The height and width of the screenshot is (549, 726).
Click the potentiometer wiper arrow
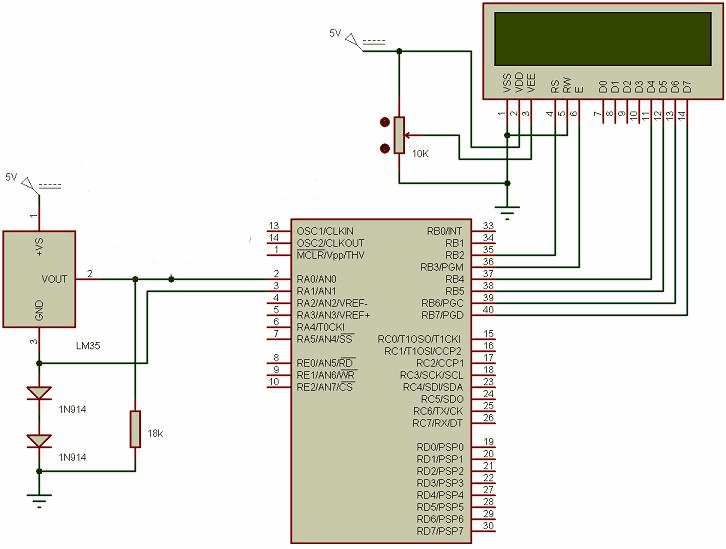click(x=412, y=135)
